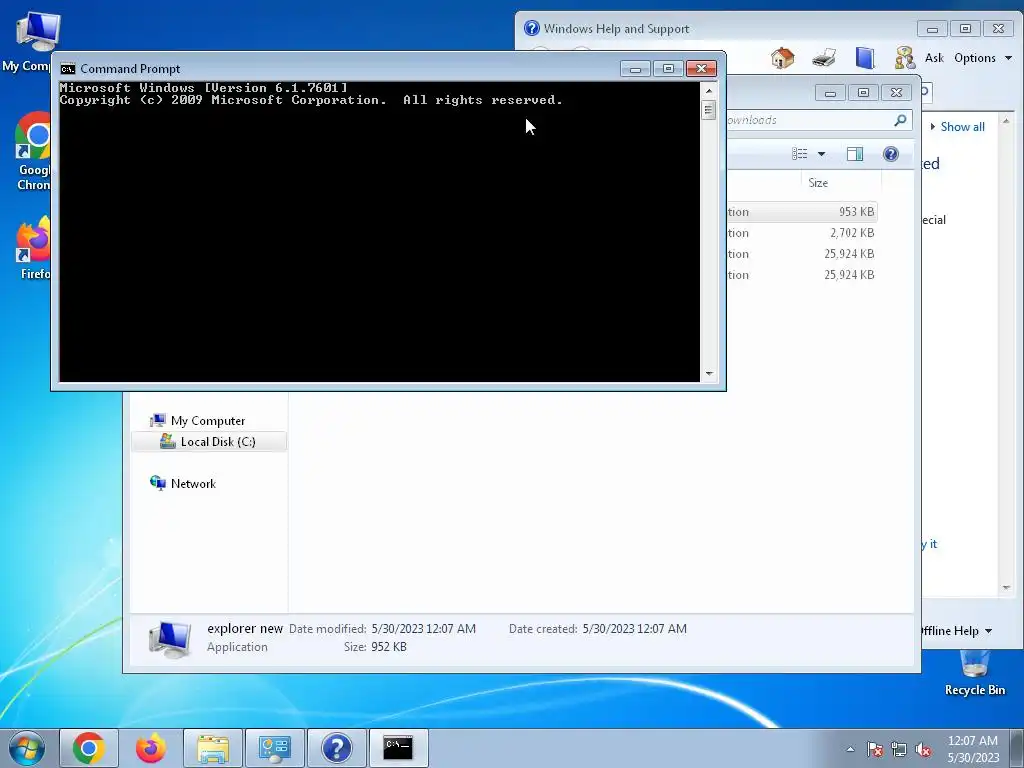Close the Command Prompt window
This screenshot has height=768, width=1024.
pos(701,69)
